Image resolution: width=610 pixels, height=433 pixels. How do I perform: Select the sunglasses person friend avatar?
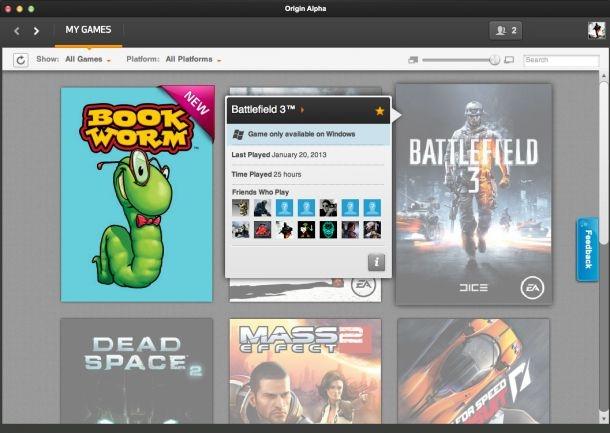click(x=328, y=208)
